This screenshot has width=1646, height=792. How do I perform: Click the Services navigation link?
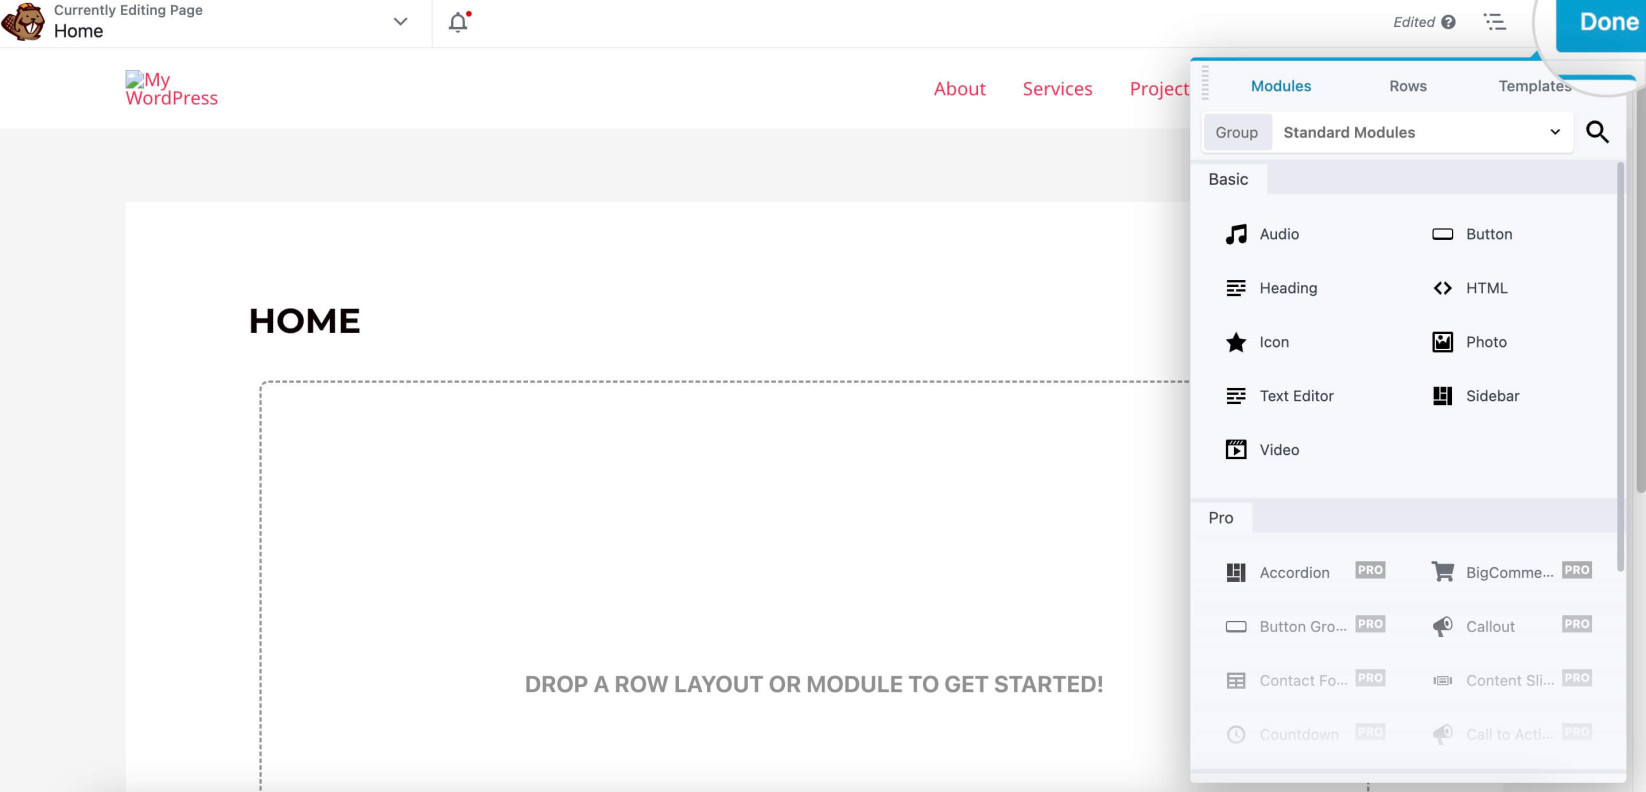(x=1057, y=89)
